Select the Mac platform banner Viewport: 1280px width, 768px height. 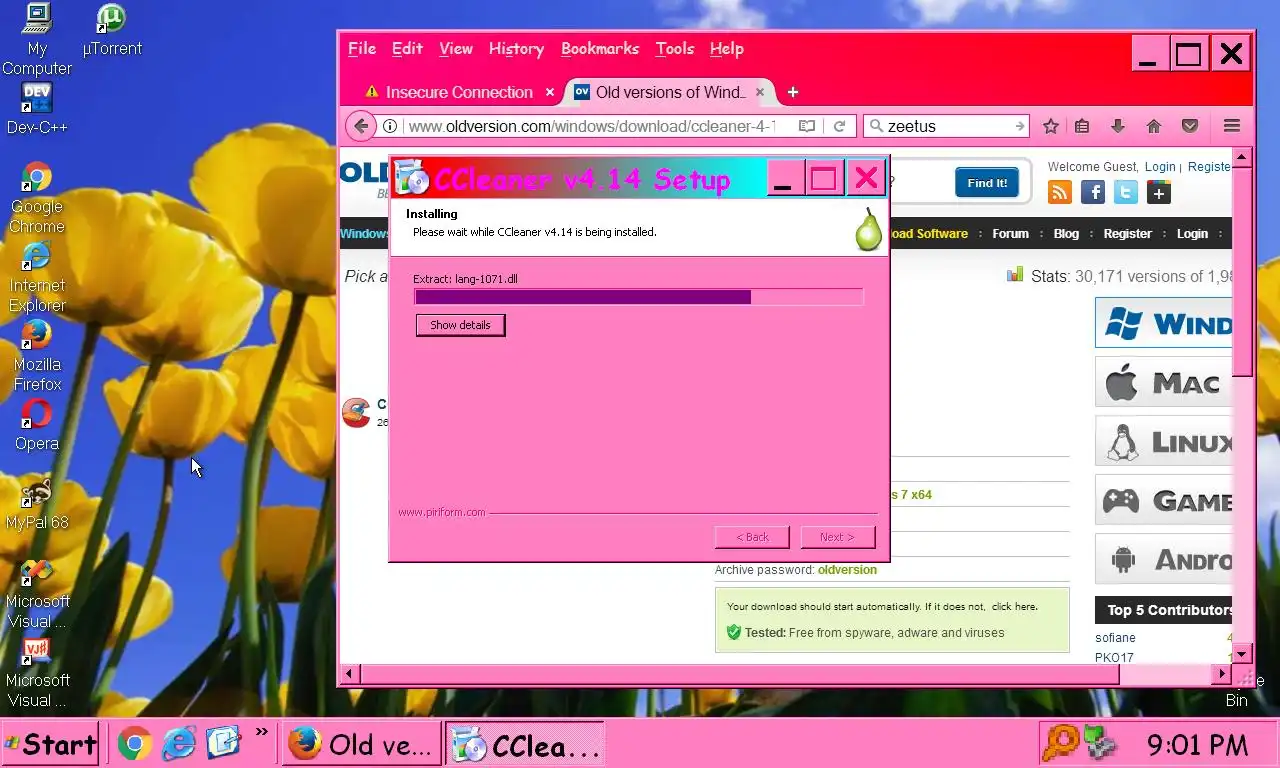point(1163,383)
